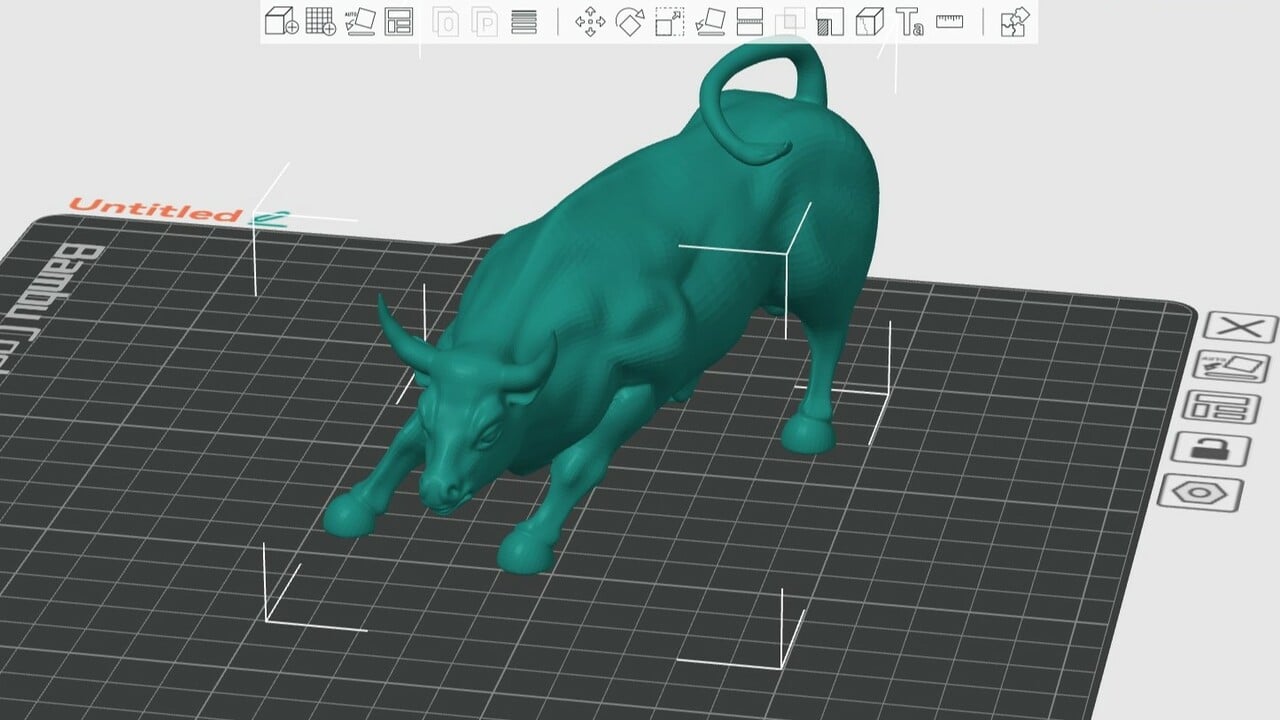The width and height of the screenshot is (1280, 720).
Task: Activate the Lay on Face tool
Action: pyautogui.click(x=709, y=21)
